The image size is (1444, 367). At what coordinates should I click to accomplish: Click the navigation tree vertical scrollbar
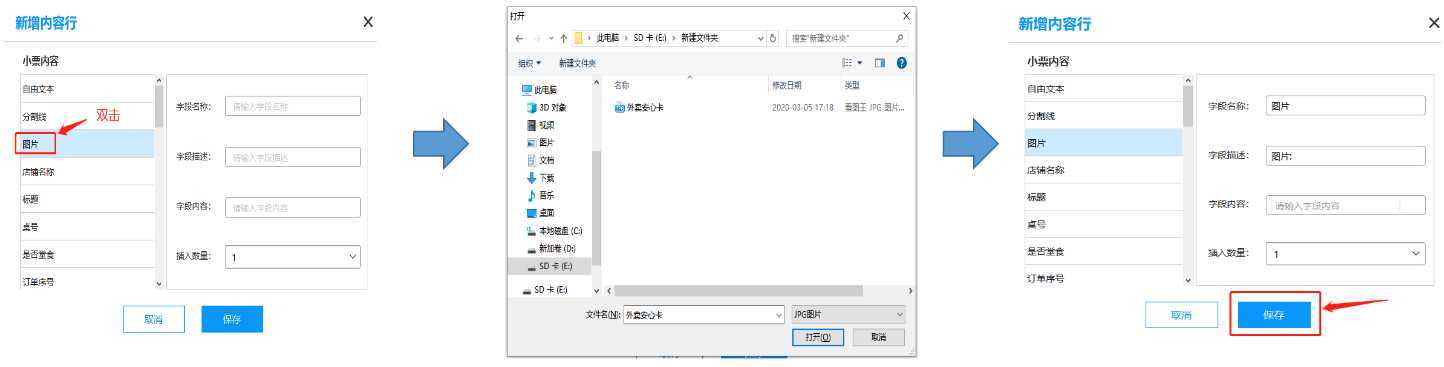[x=598, y=208]
